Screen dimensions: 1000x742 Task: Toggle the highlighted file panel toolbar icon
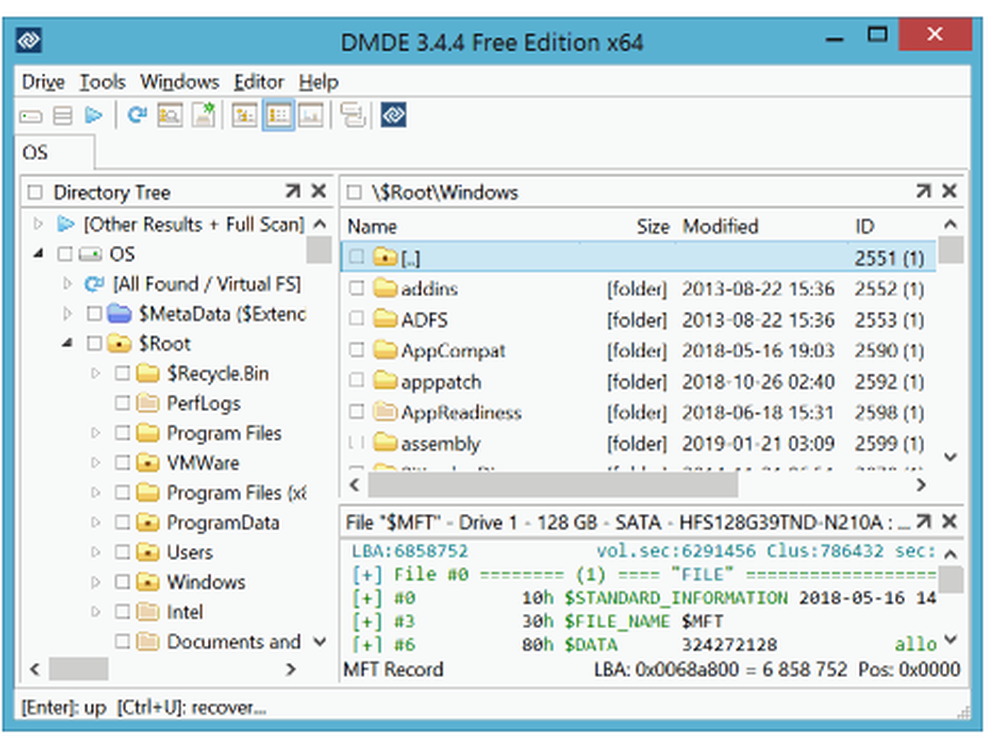pos(278,115)
